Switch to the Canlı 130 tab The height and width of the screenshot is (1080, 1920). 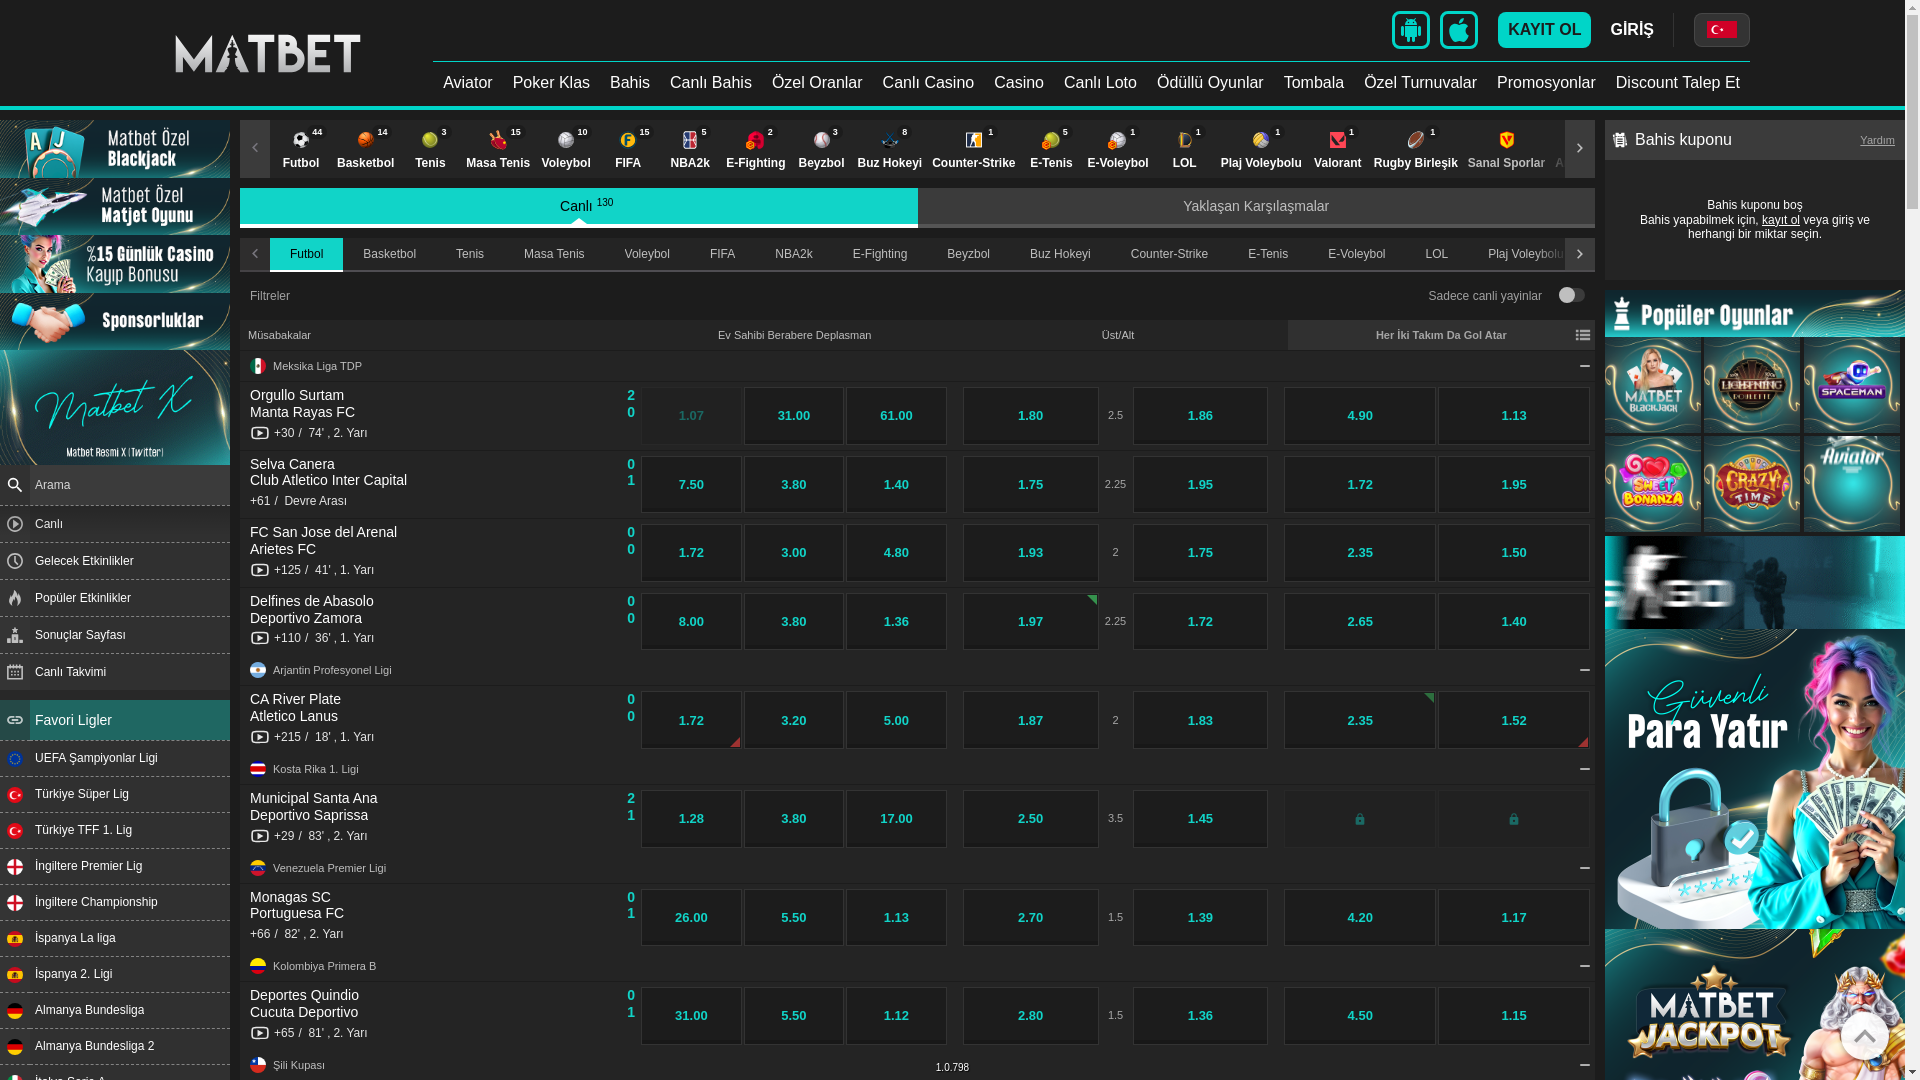[579, 207]
